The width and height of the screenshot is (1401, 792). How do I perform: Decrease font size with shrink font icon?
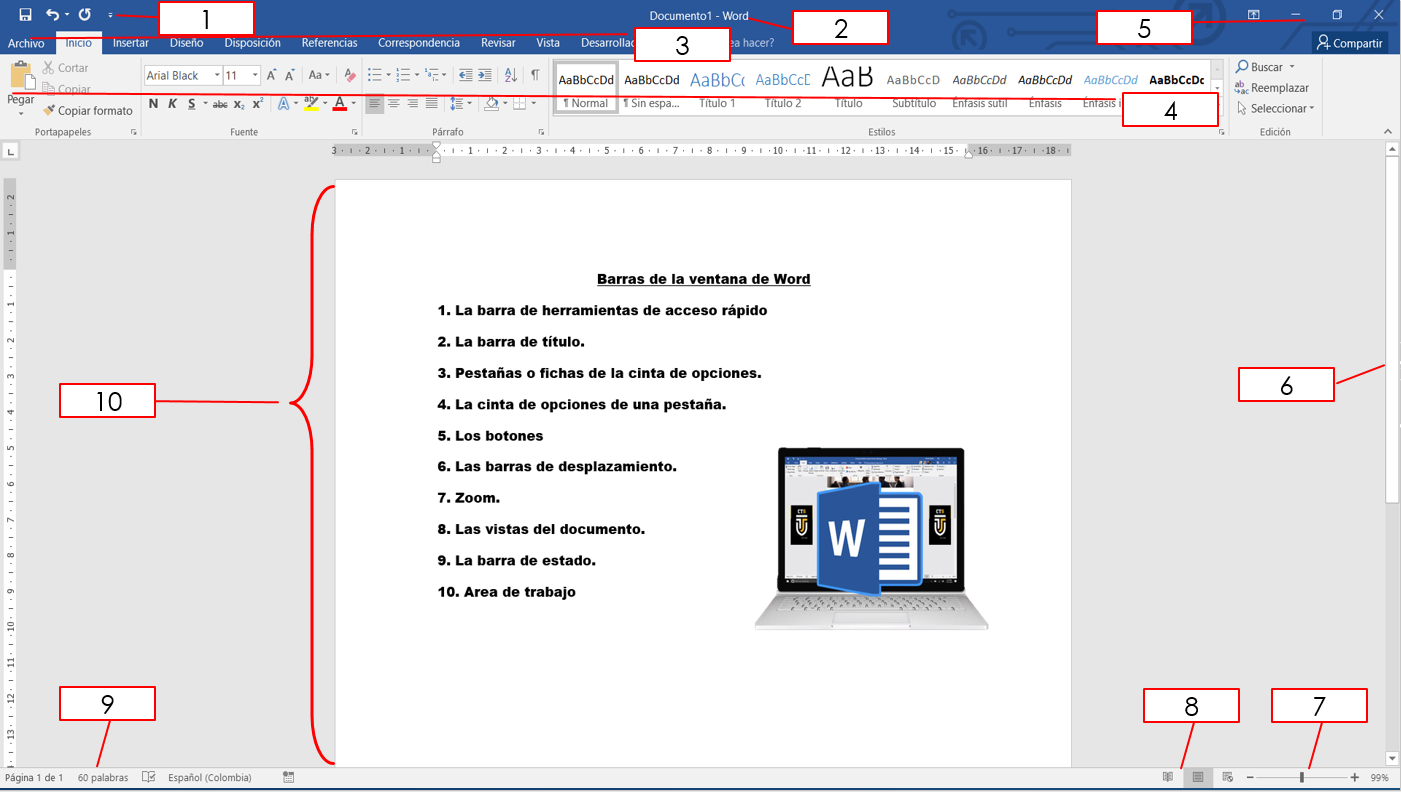(290, 75)
